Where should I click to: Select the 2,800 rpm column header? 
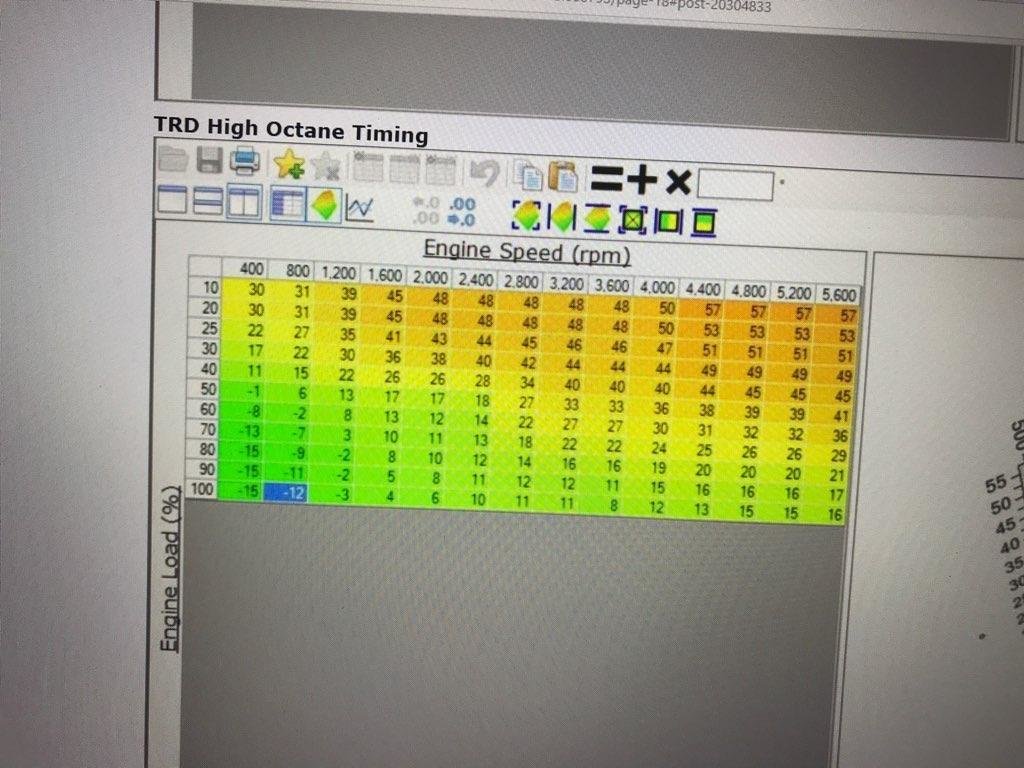click(520, 281)
